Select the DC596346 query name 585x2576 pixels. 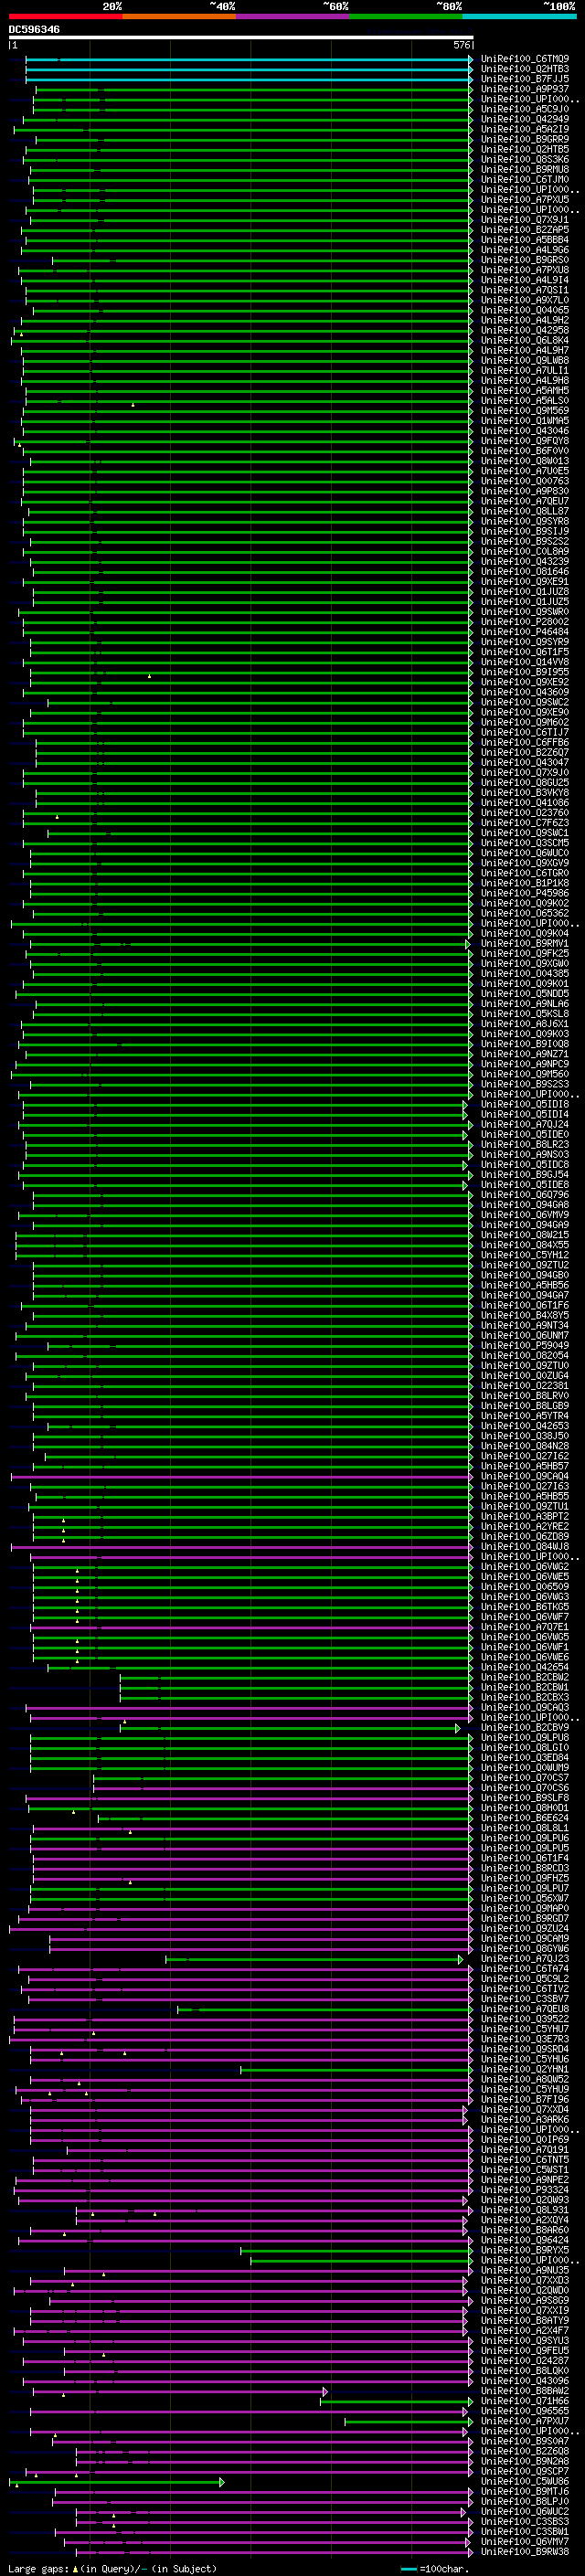34,29
